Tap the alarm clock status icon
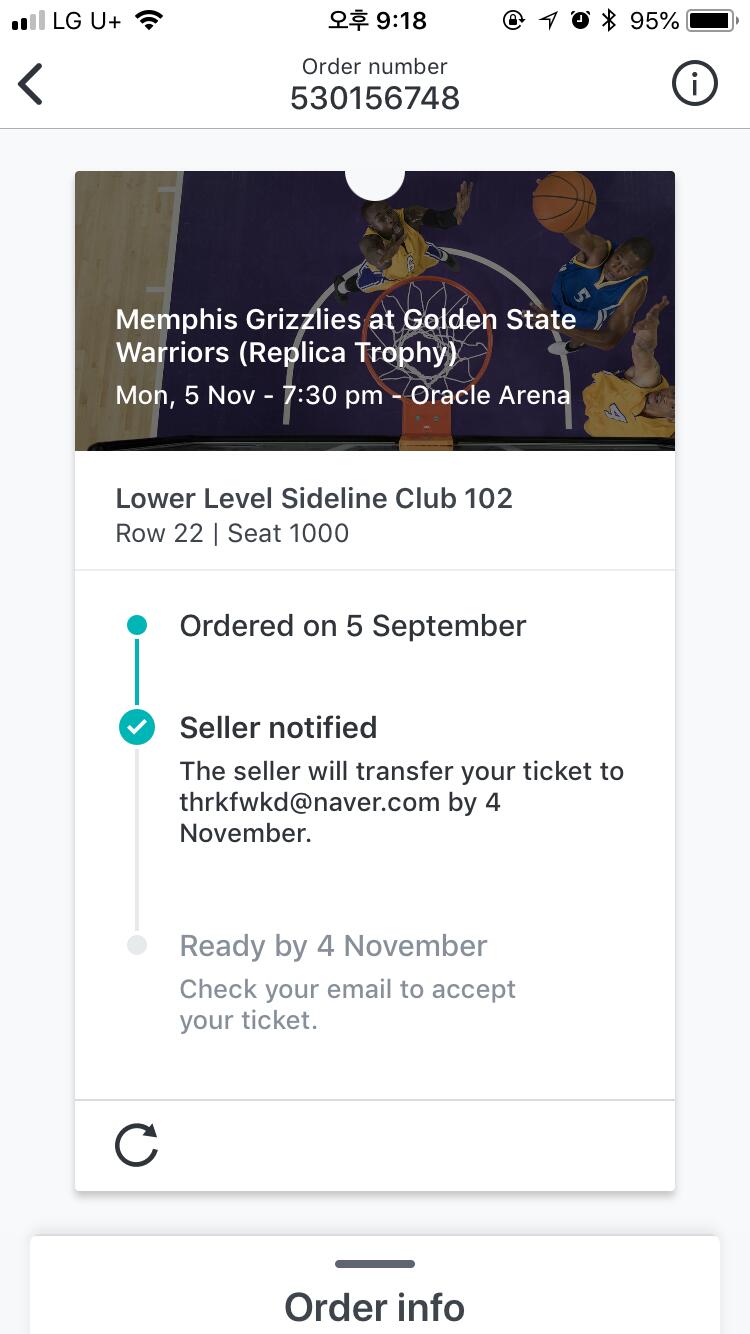Viewport: 750px width, 1334px height. tap(580, 20)
